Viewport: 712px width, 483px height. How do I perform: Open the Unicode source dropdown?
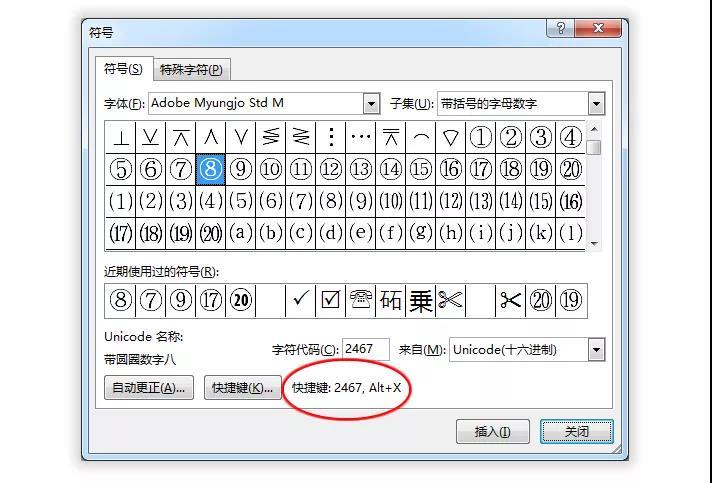pyautogui.click(x=596, y=349)
